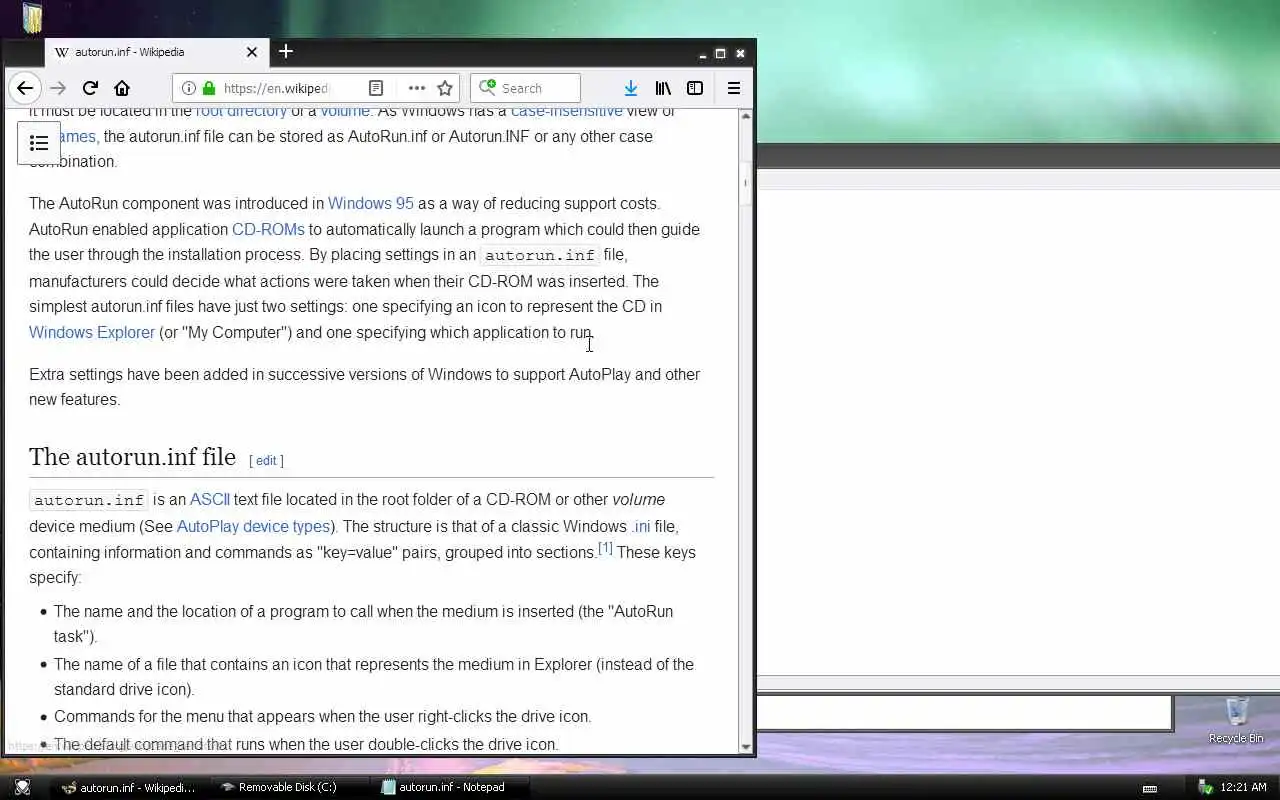Image resolution: width=1280 pixels, height=800 pixels.
Task: Follow the 'CD-ROMs' link
Action: pyautogui.click(x=268, y=230)
